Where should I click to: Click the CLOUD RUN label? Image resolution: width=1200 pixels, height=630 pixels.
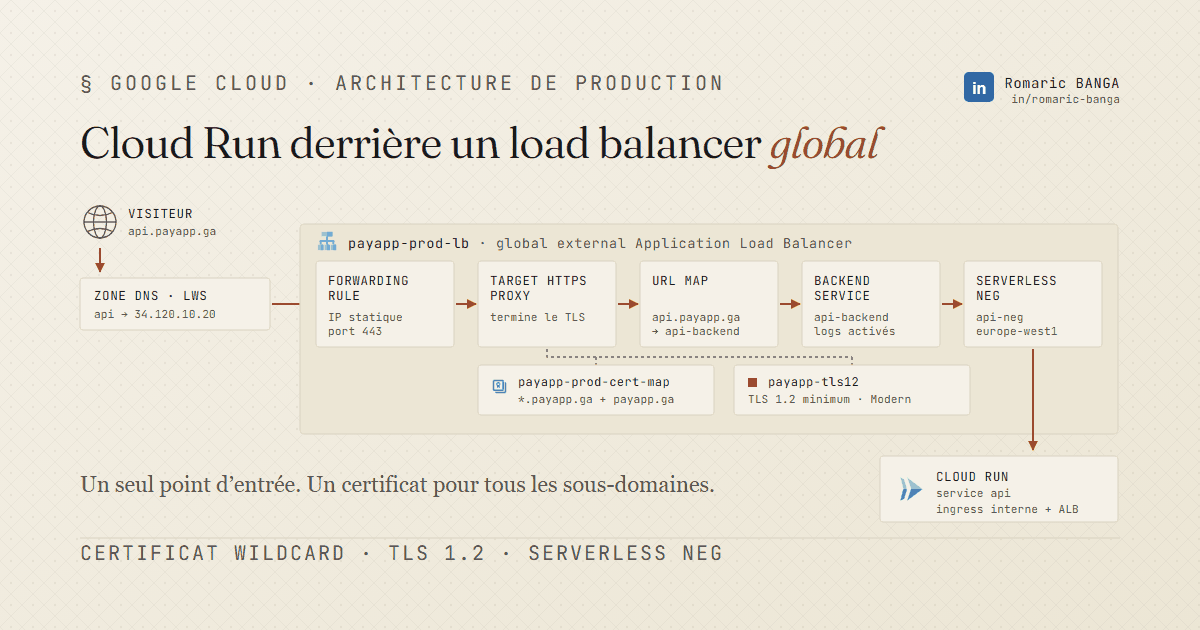coord(972,477)
